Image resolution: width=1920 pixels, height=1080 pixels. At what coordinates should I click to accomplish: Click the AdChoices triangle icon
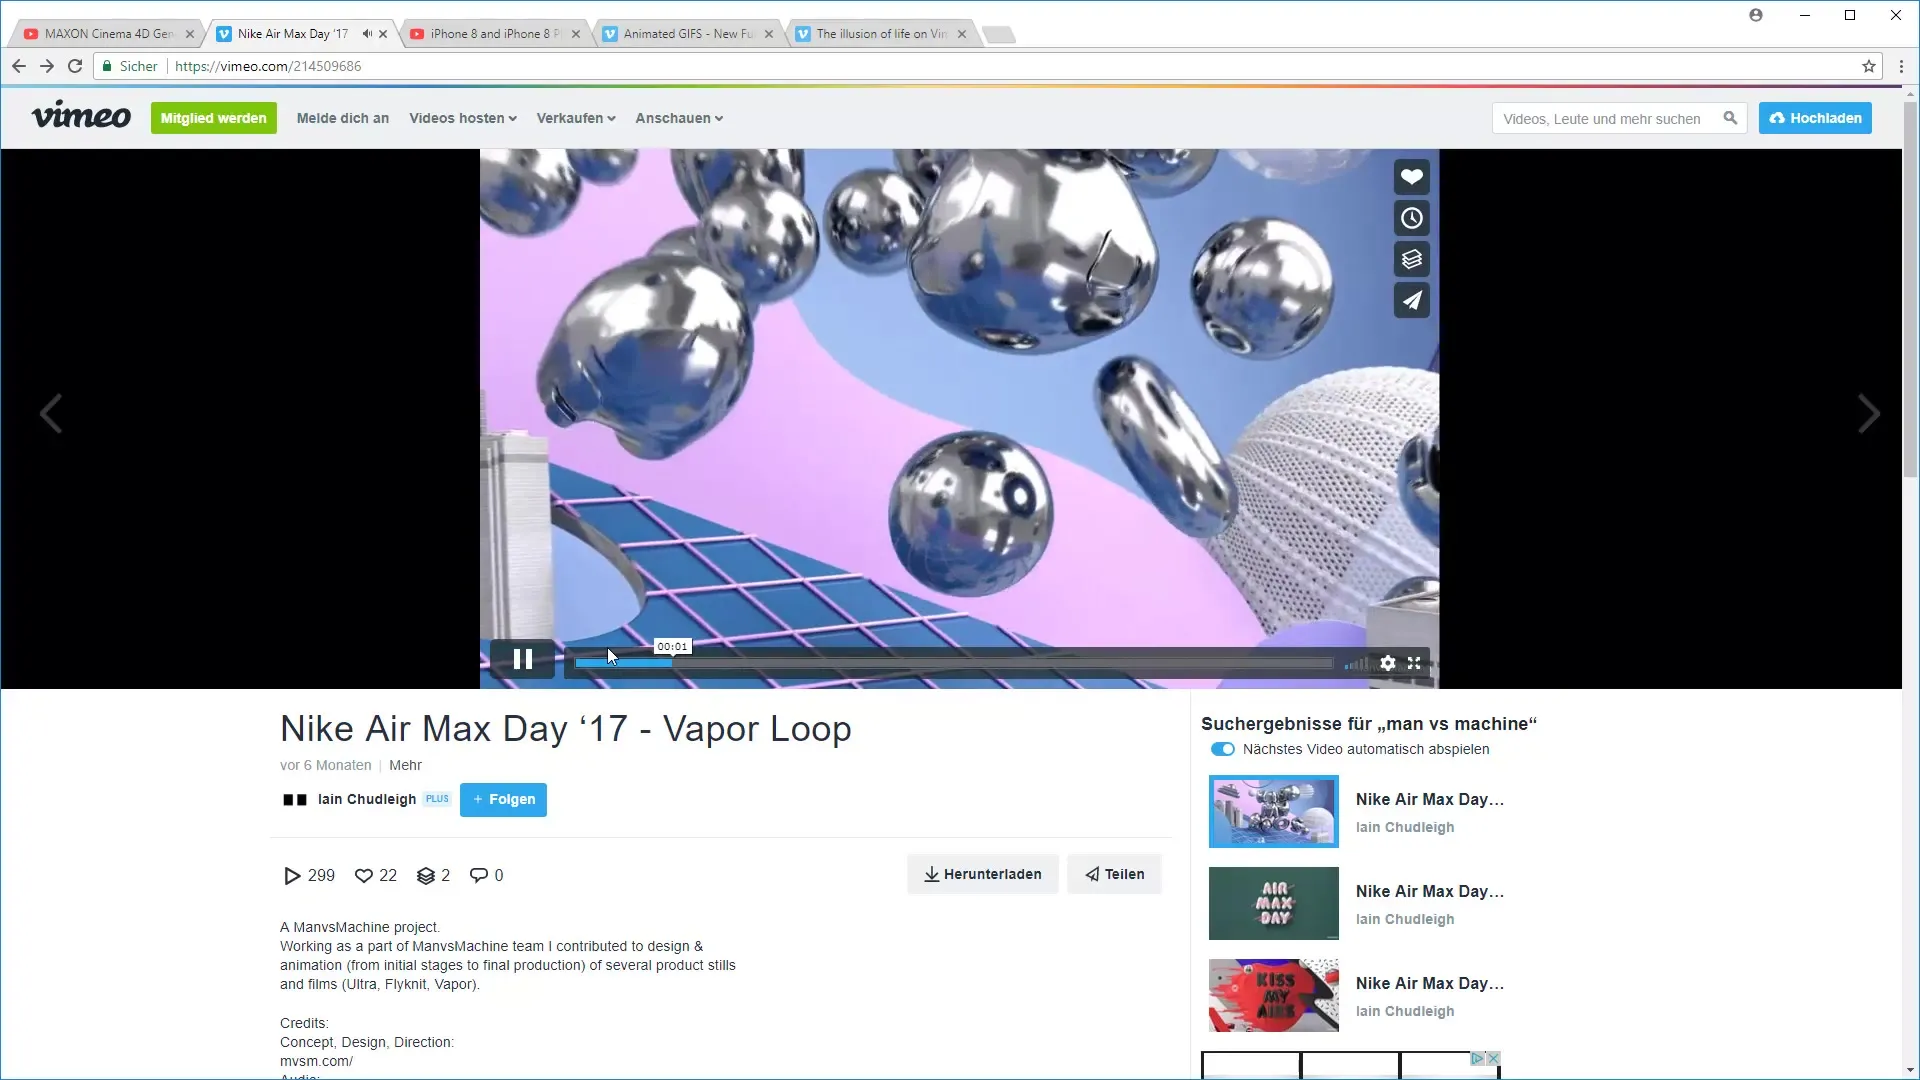[x=1477, y=1058]
